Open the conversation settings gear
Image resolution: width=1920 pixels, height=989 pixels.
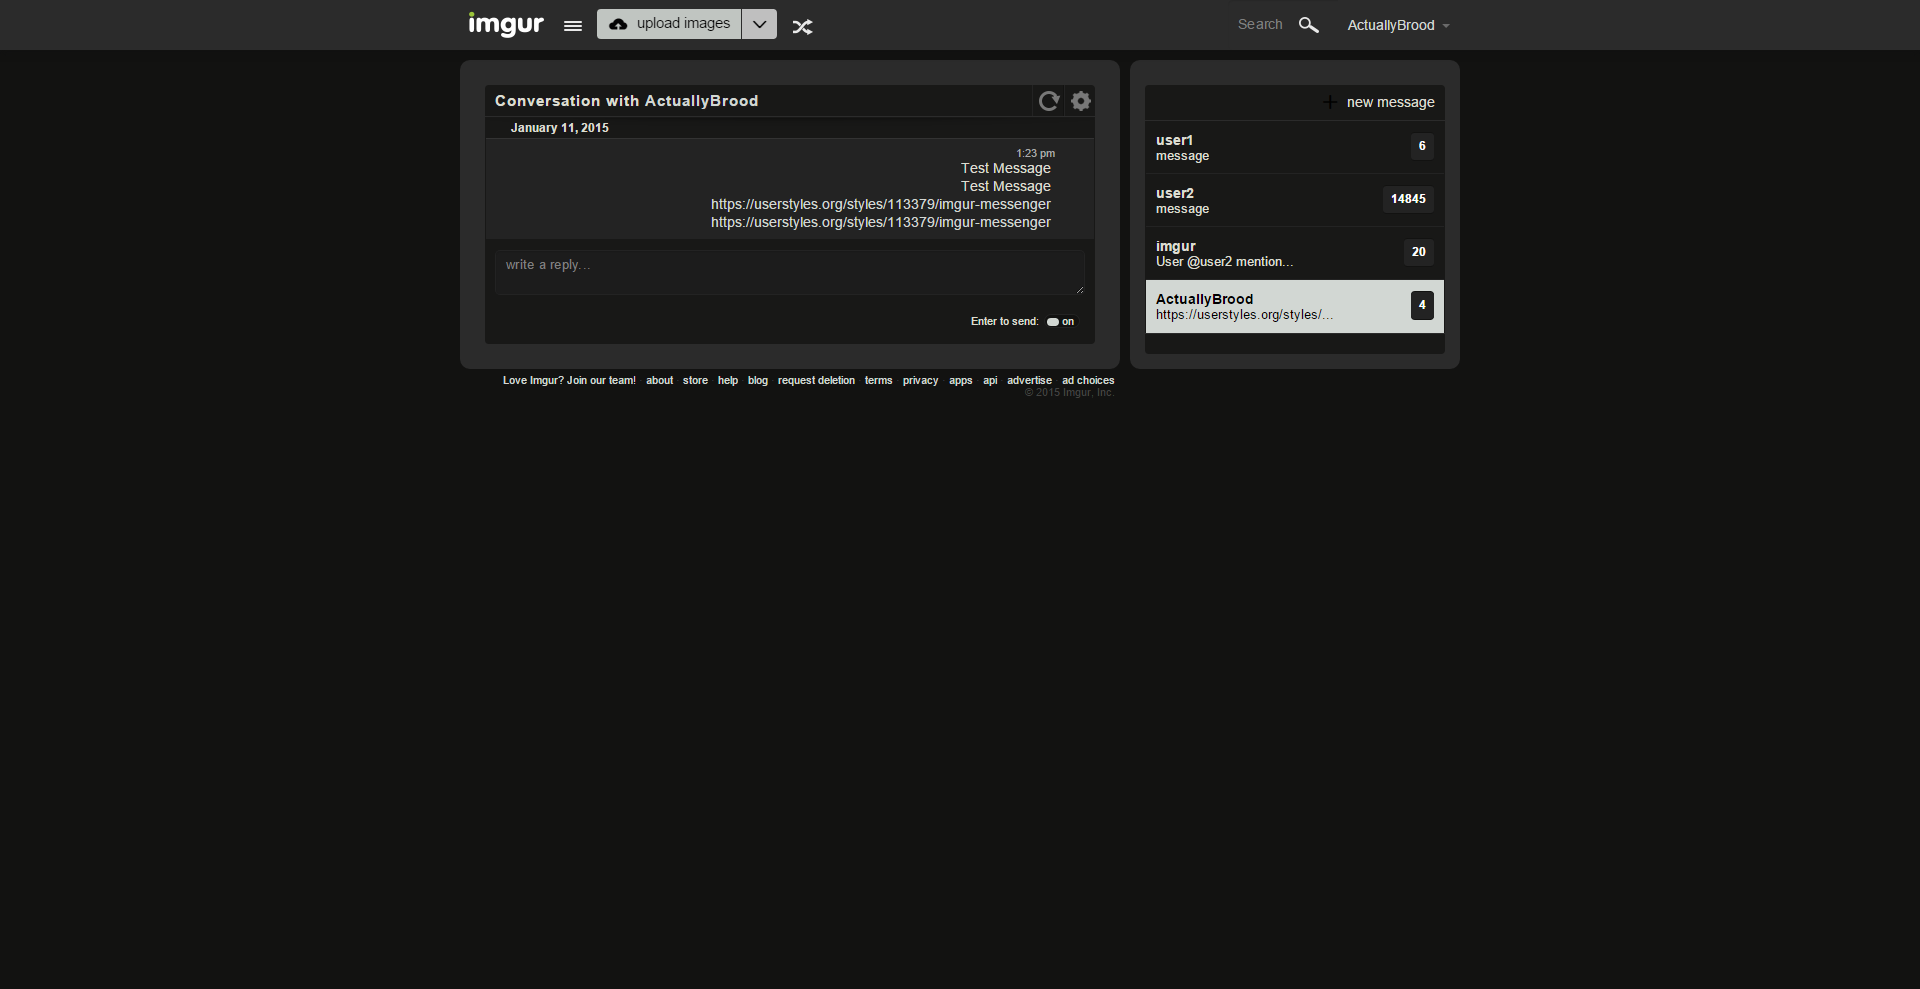[x=1081, y=101]
